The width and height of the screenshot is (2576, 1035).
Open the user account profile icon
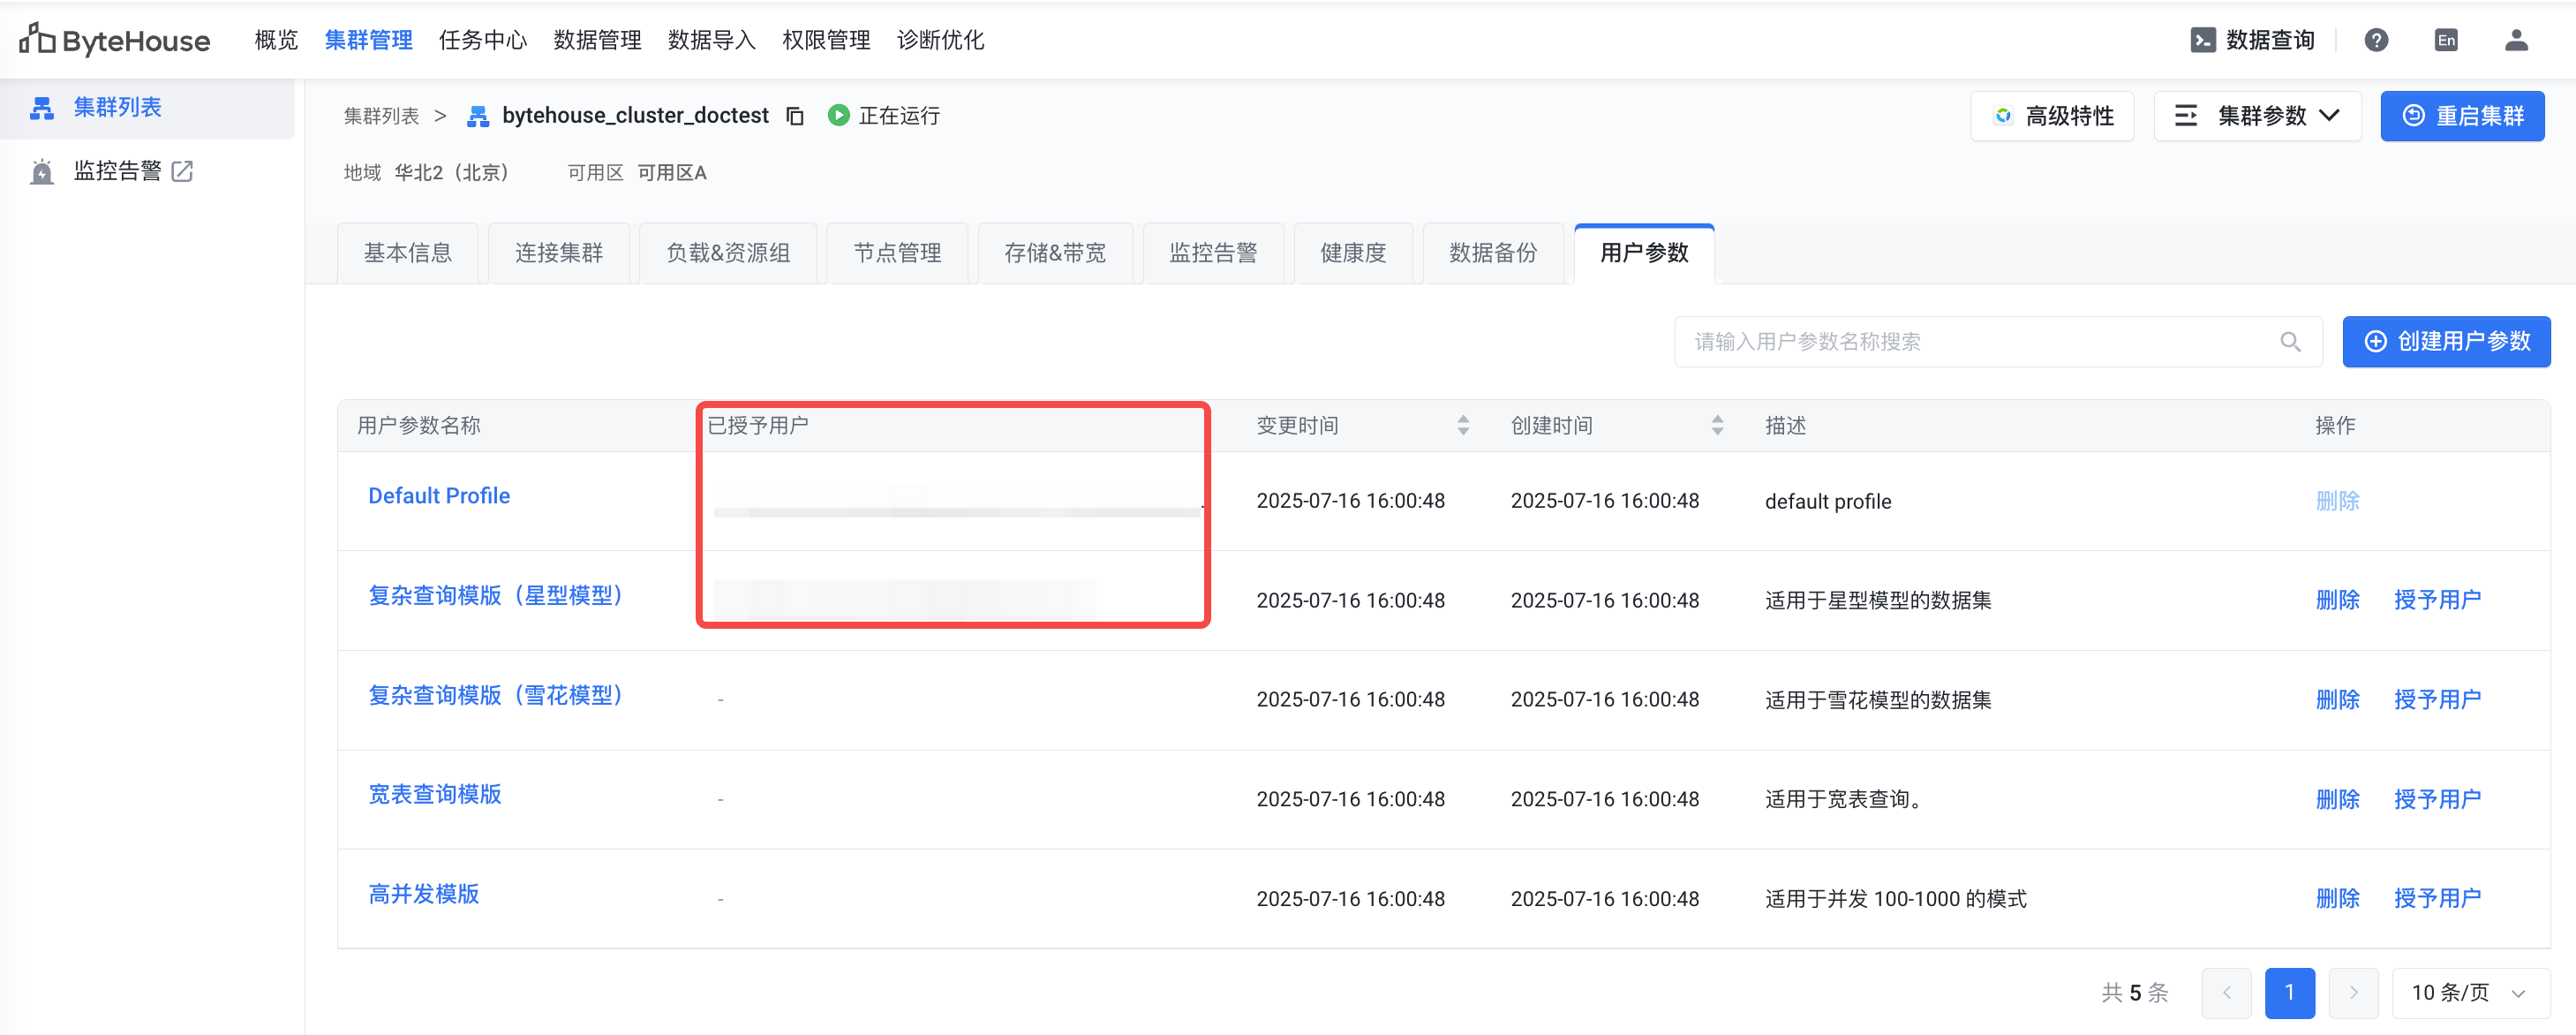click(x=2516, y=40)
